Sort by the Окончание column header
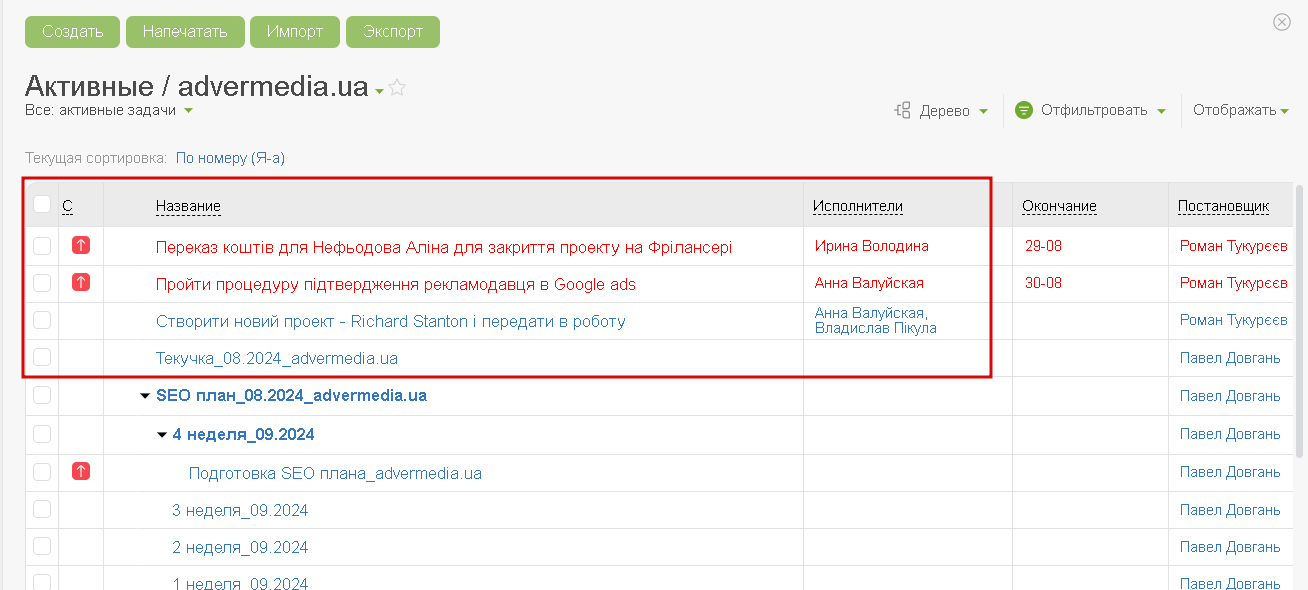The width and height of the screenshot is (1308, 590). coord(1059,206)
